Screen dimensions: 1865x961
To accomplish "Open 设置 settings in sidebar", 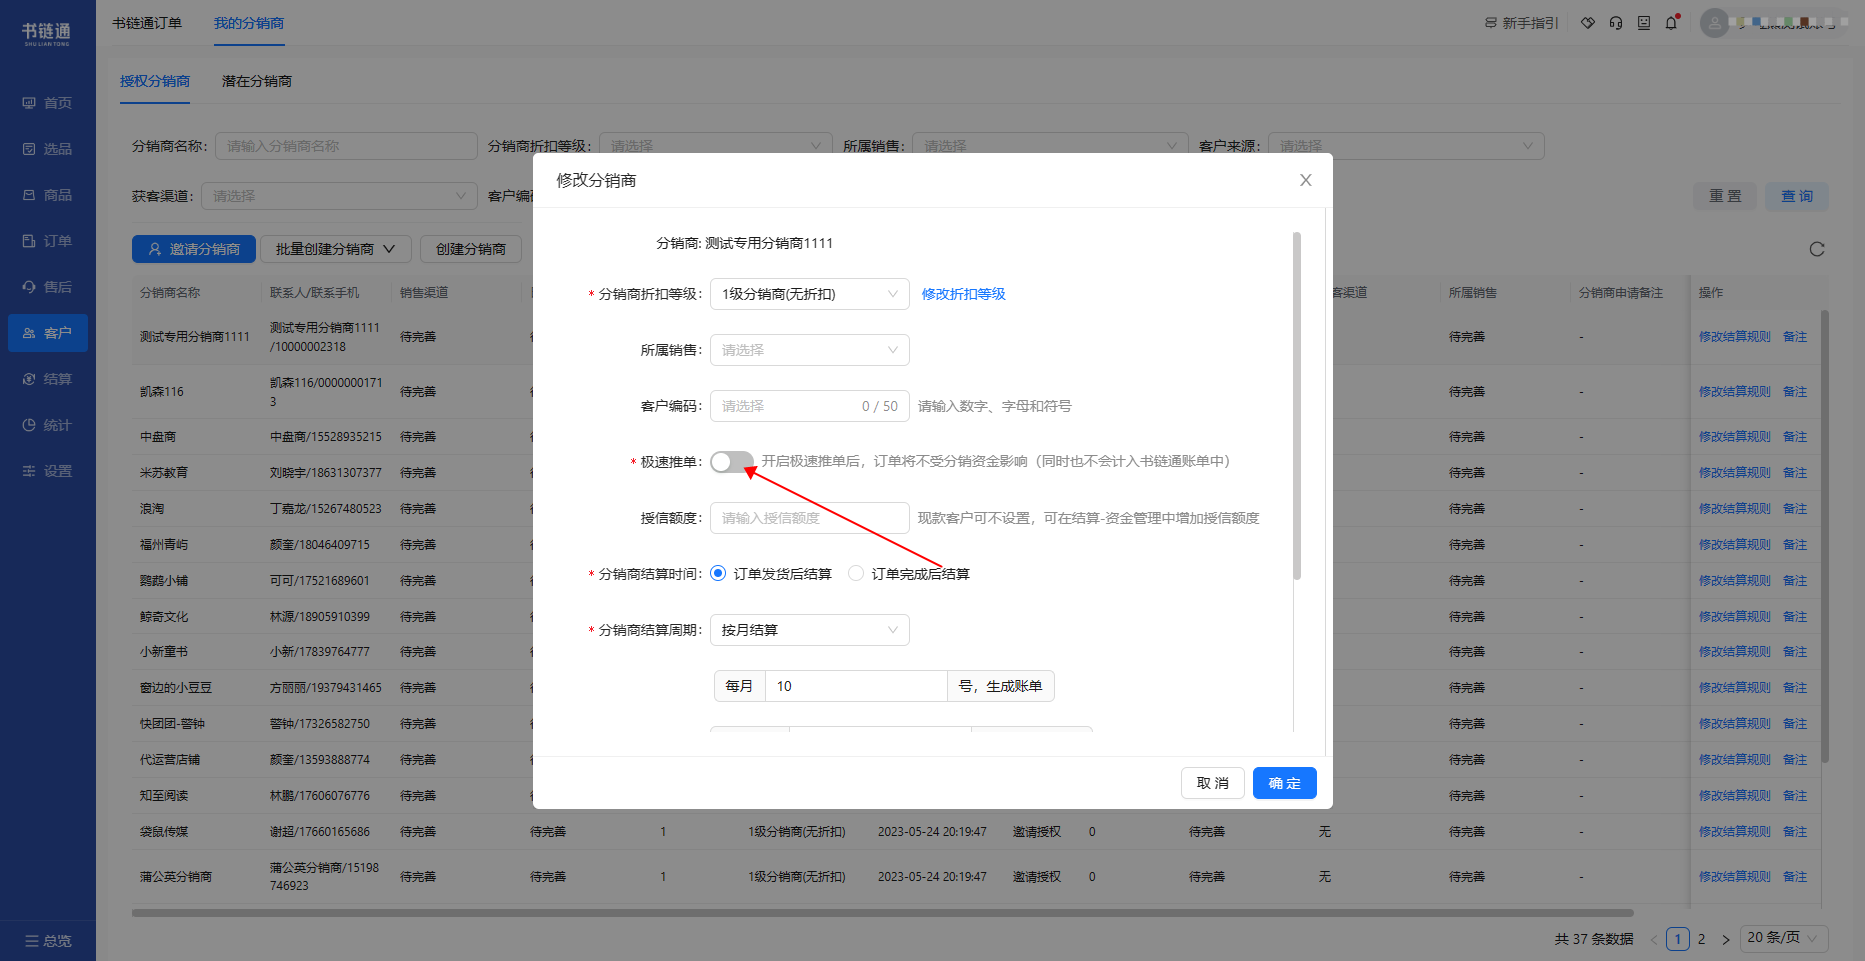I will [x=47, y=471].
